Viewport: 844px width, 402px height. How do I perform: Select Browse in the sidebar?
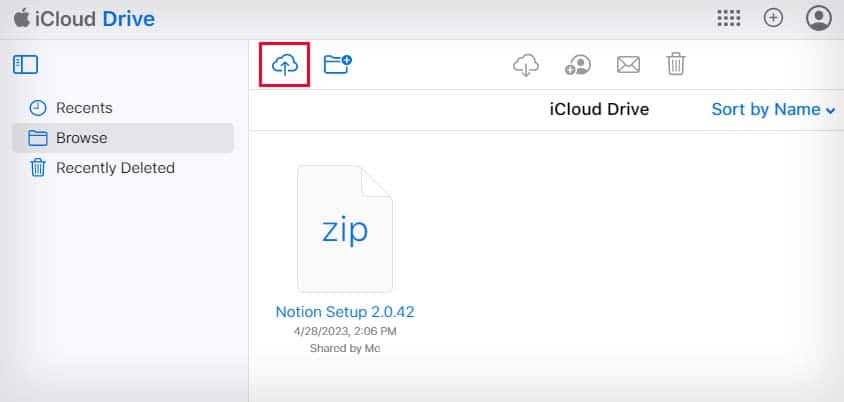pyautogui.click(x=123, y=138)
